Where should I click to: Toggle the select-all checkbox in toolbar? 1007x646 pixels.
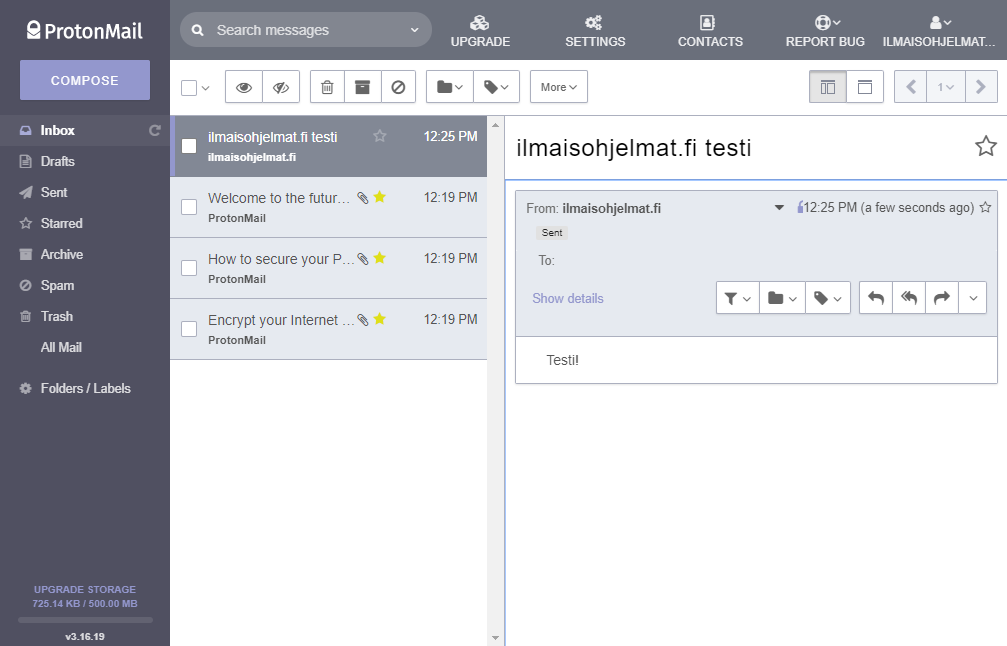[x=189, y=87]
